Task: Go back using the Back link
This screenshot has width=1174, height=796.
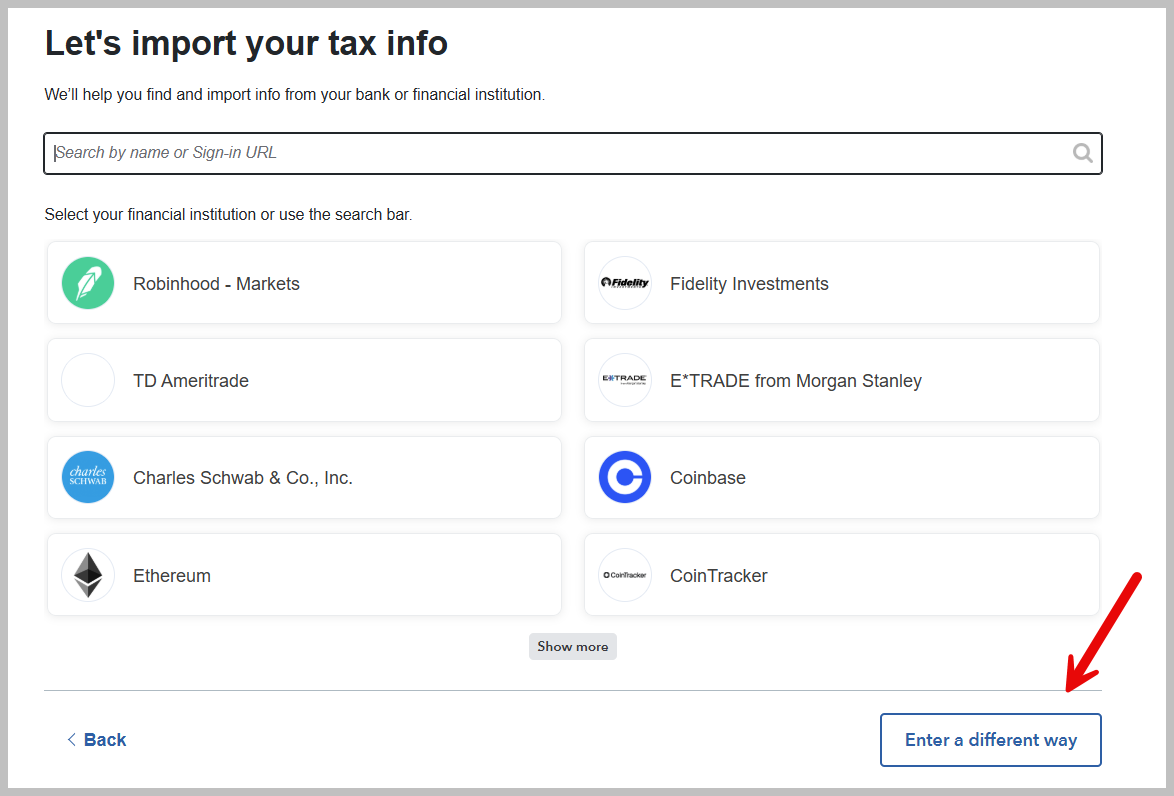Action: click(97, 740)
